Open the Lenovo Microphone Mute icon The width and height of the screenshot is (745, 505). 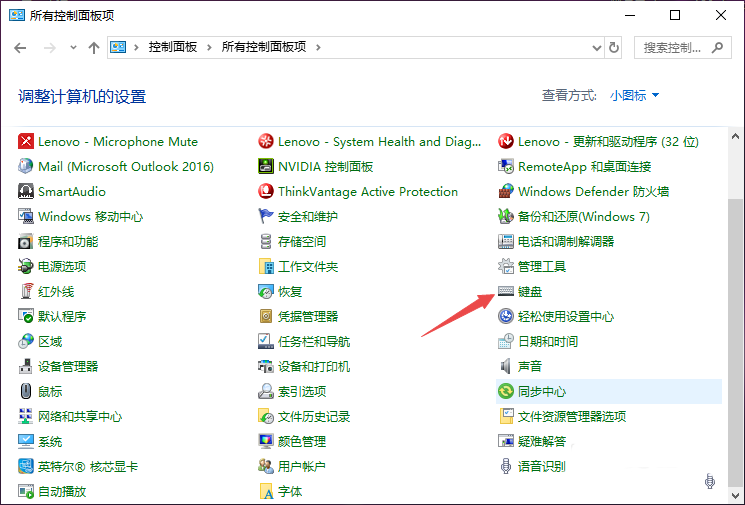click(26, 142)
